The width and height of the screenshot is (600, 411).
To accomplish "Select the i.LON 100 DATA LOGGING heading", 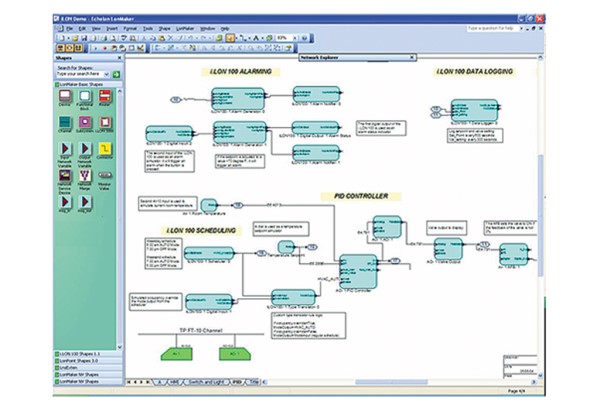I will [474, 72].
